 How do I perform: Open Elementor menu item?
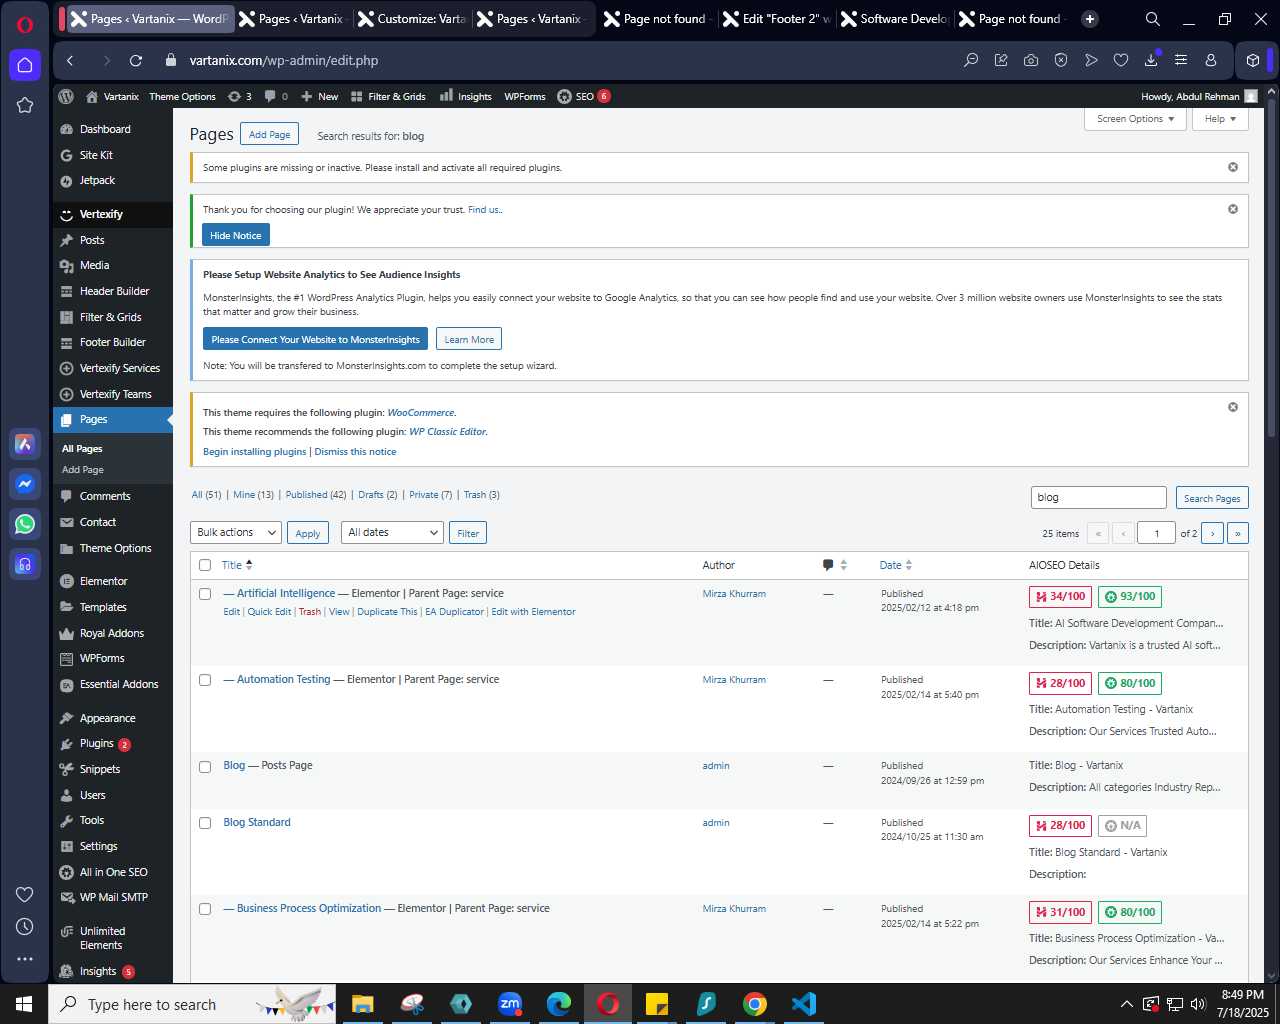pos(104,581)
